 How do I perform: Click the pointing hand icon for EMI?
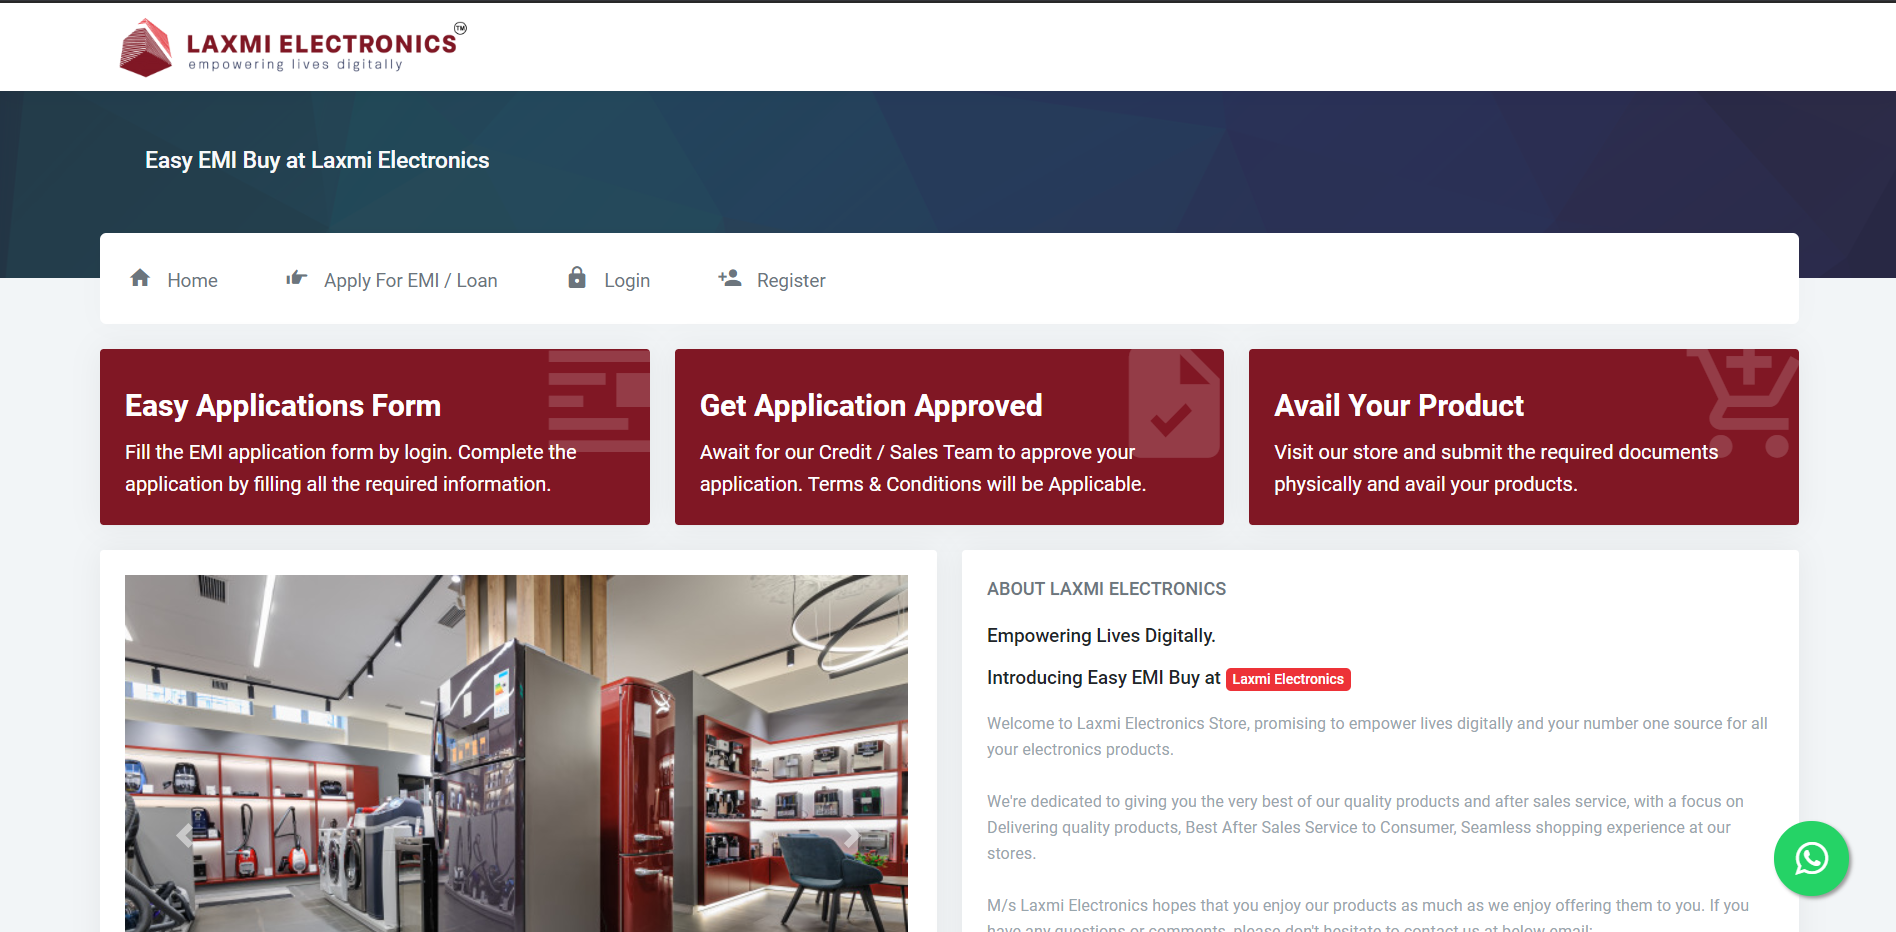[296, 278]
